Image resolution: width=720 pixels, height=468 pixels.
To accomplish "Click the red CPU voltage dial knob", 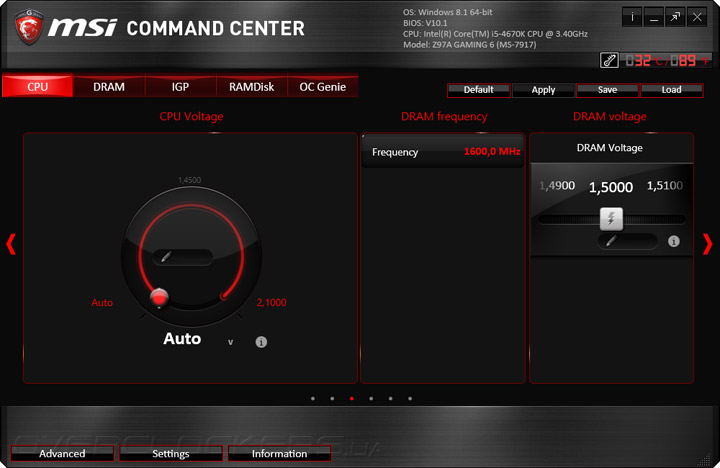I will (x=159, y=298).
